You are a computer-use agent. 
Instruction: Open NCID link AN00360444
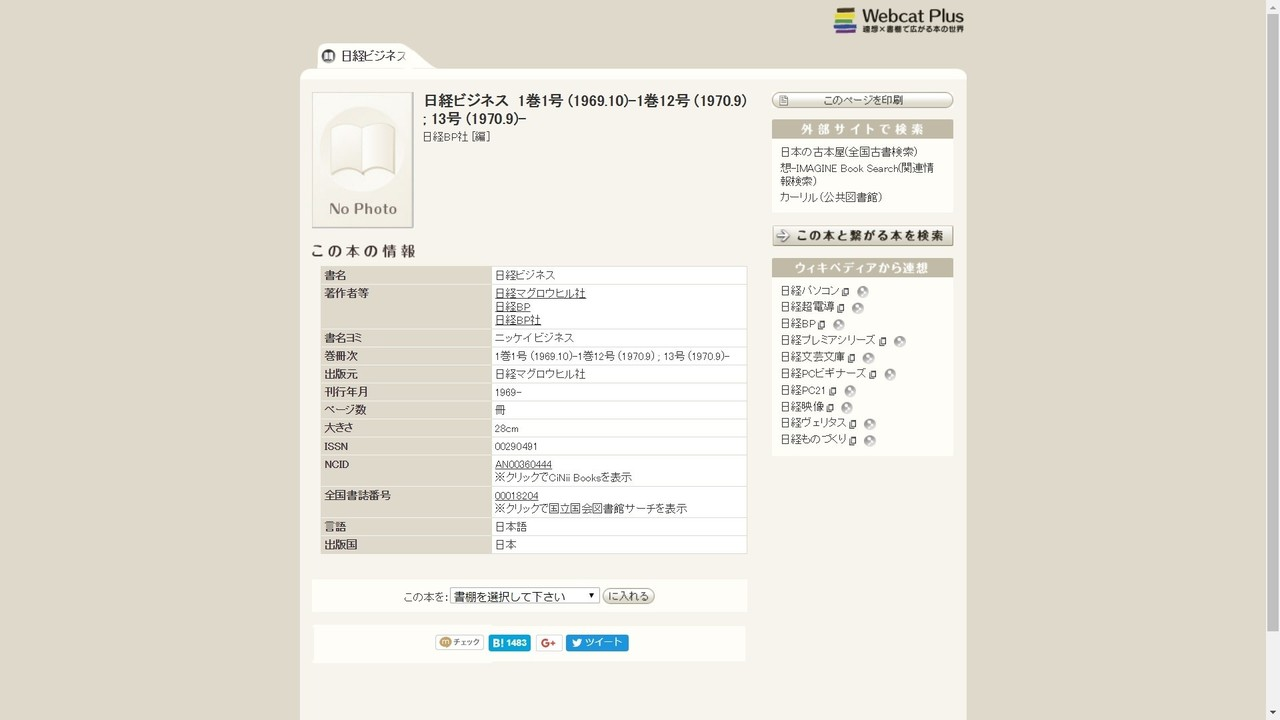pos(523,464)
